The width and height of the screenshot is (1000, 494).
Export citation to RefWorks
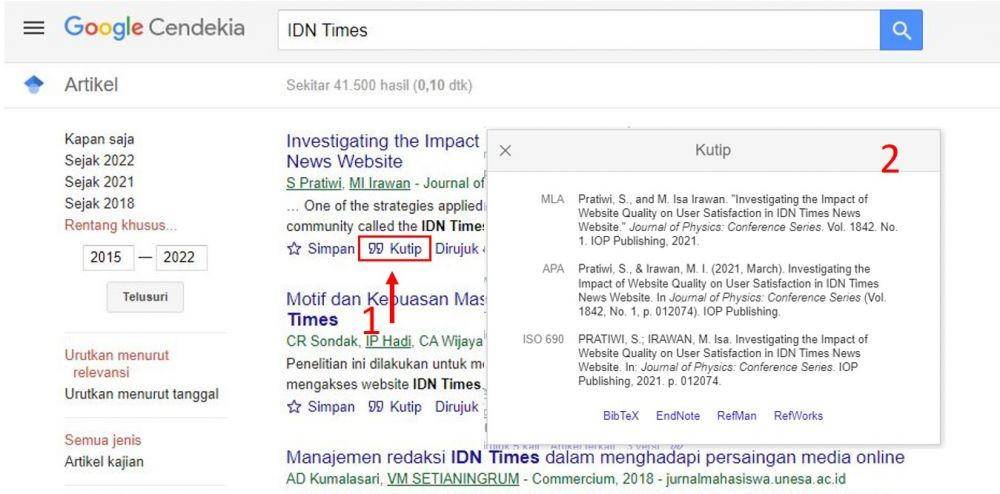[798, 416]
